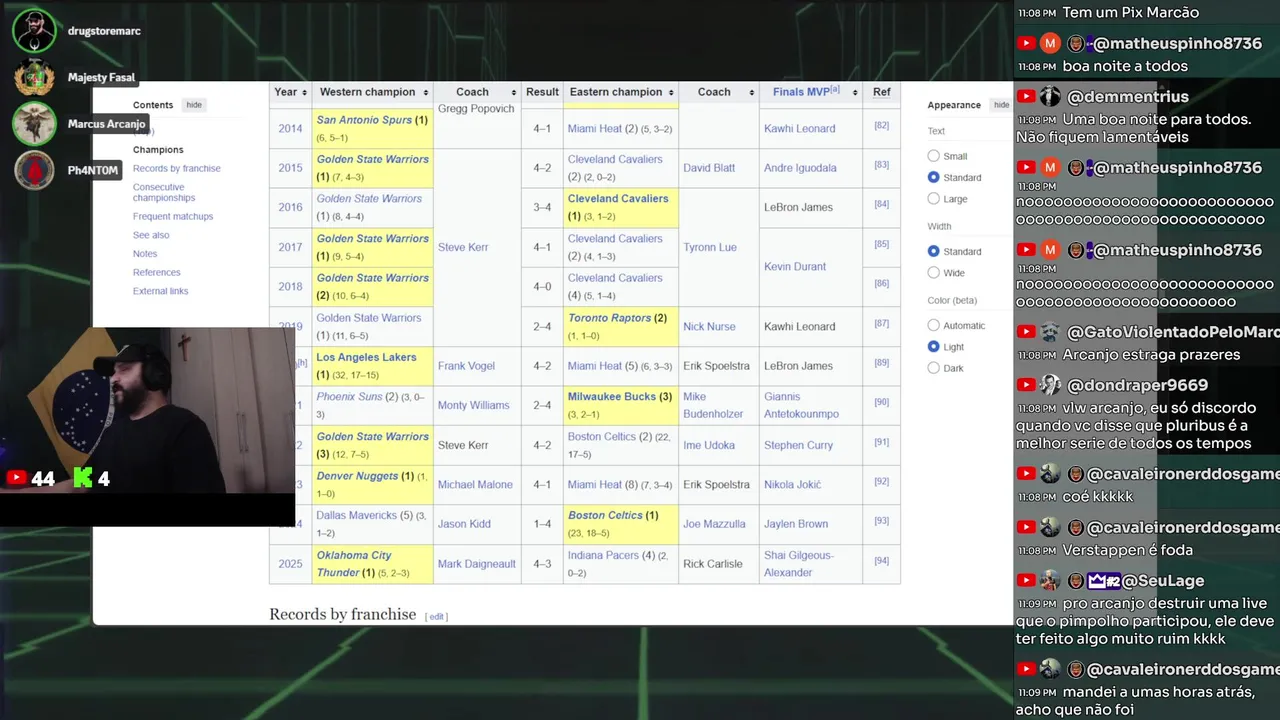Viewport: 1280px width, 720px height.
Task: Sort table by Year column
Action: tap(291, 92)
